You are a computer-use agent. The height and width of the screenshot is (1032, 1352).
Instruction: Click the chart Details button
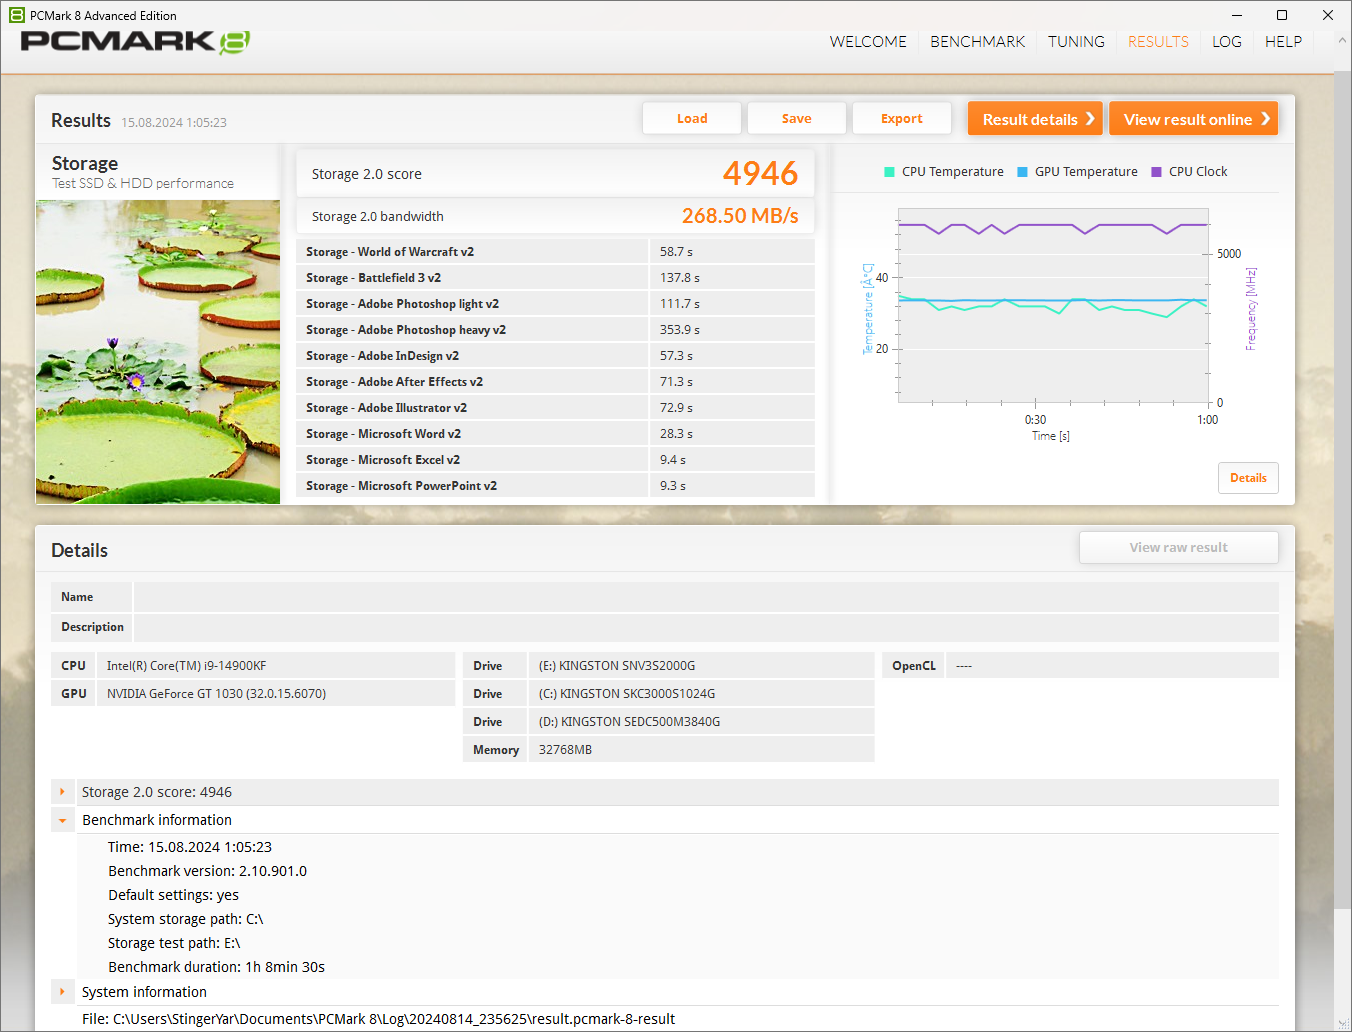(x=1248, y=478)
